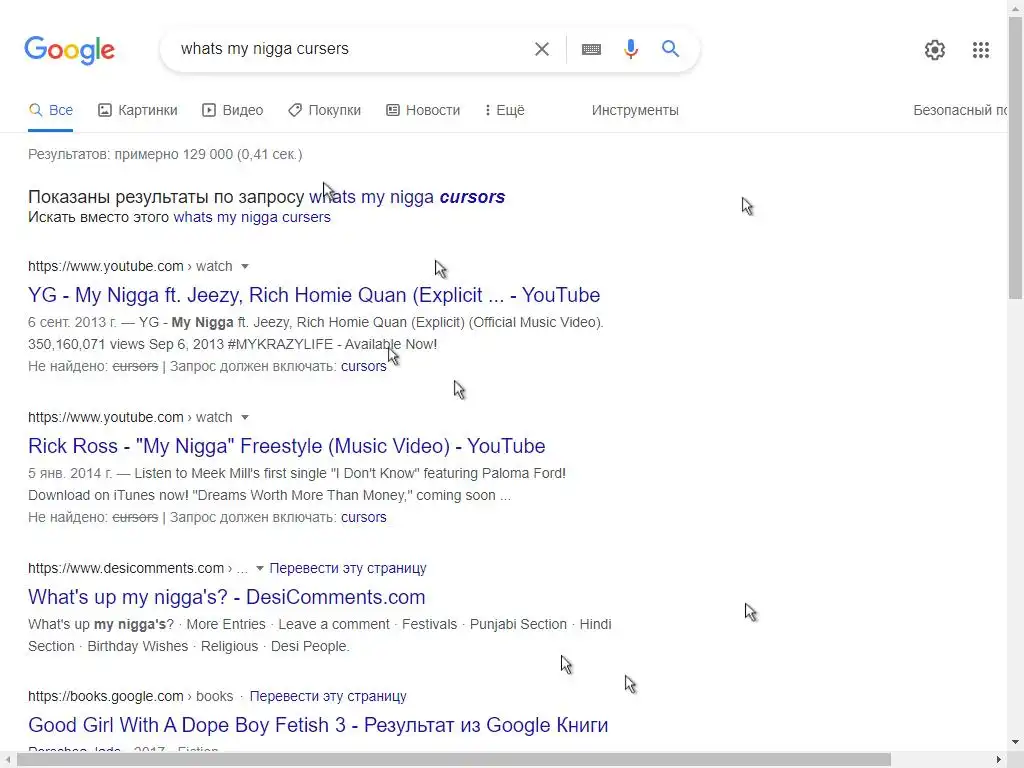Screen dimensions: 1024x768
Task: Open the Безопасный поиск setting
Action: pos(959,110)
